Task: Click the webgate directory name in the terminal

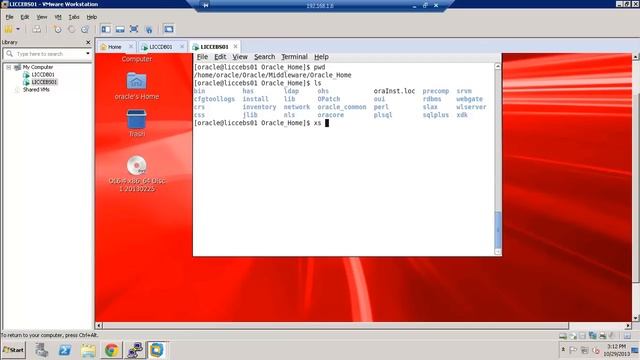Action: click(469, 99)
